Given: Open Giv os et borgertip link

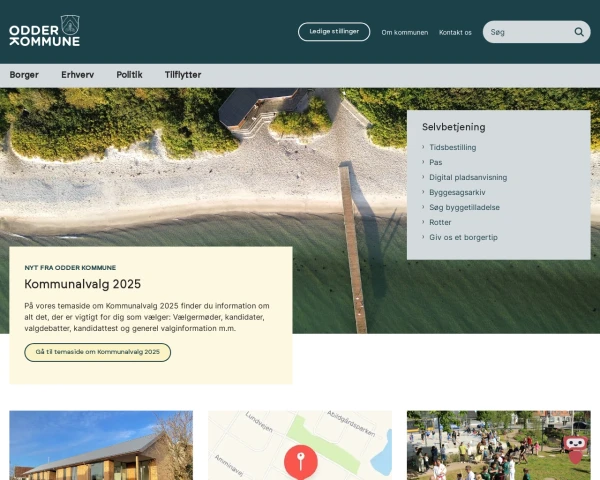Looking at the screenshot, I should [x=463, y=237].
